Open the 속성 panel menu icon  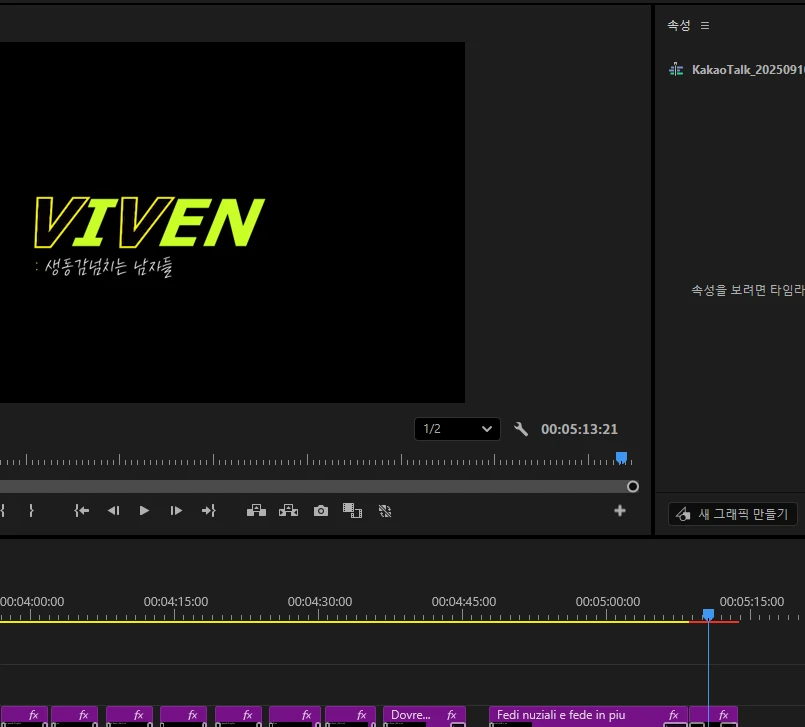pyautogui.click(x=705, y=25)
